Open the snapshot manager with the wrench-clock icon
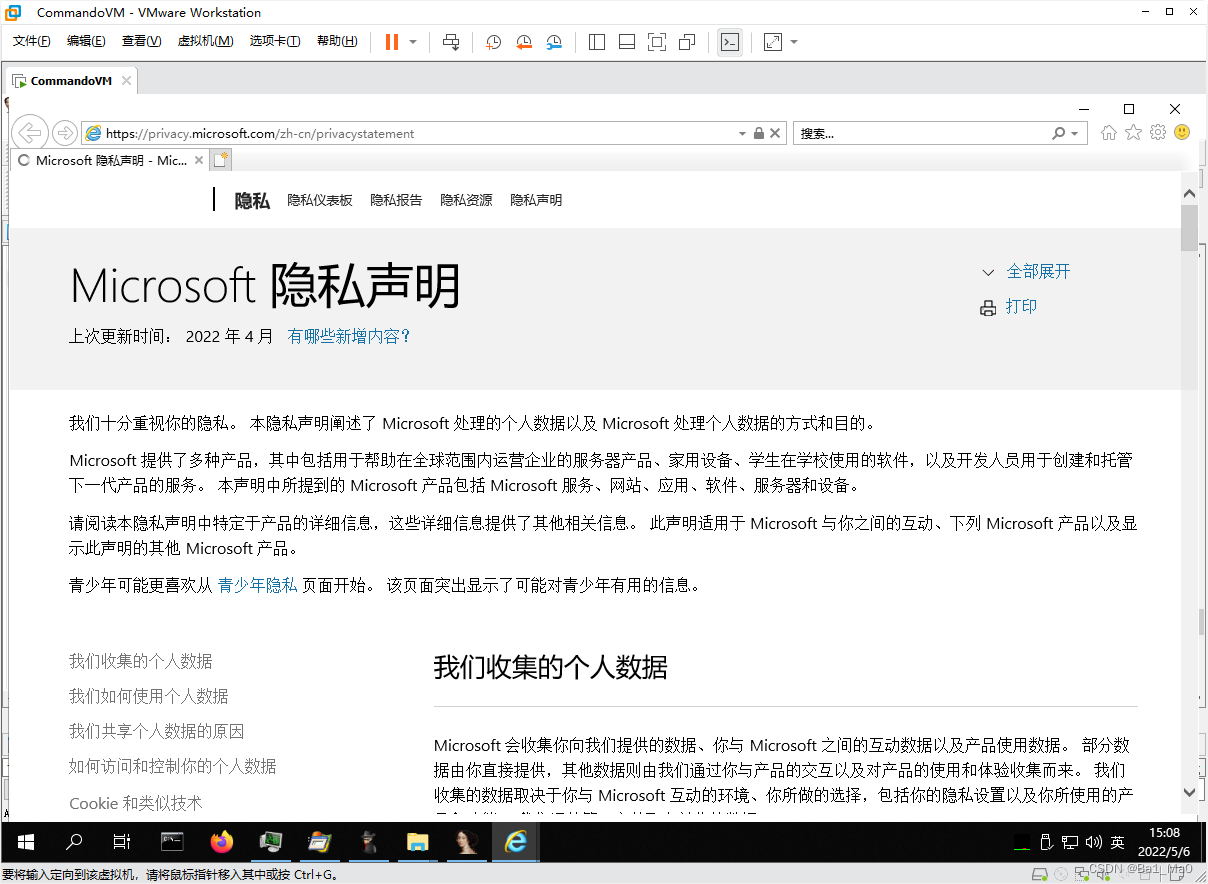 554,42
